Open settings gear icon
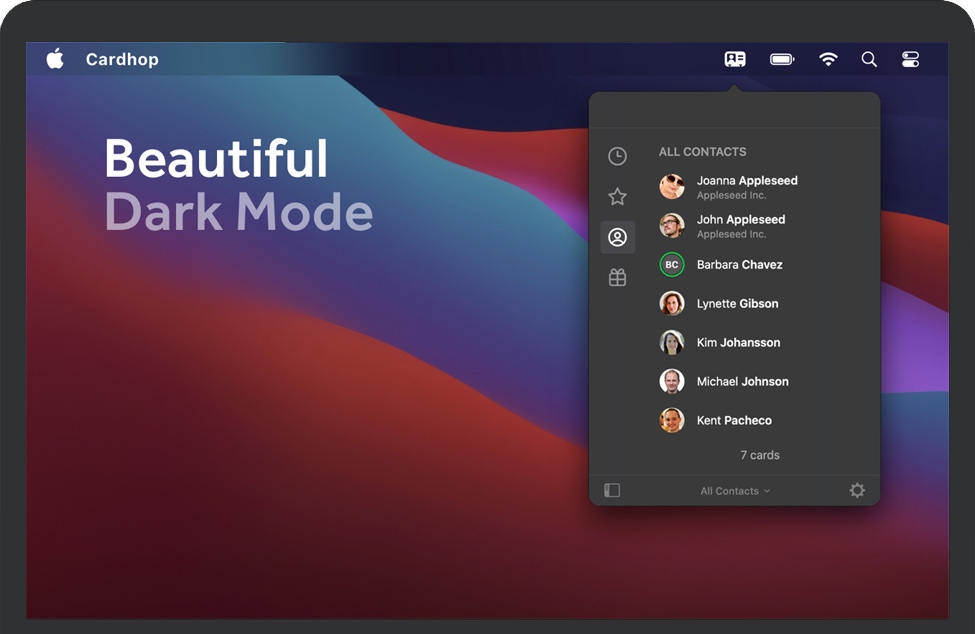Screen dimensions: 975x634 point(857,490)
